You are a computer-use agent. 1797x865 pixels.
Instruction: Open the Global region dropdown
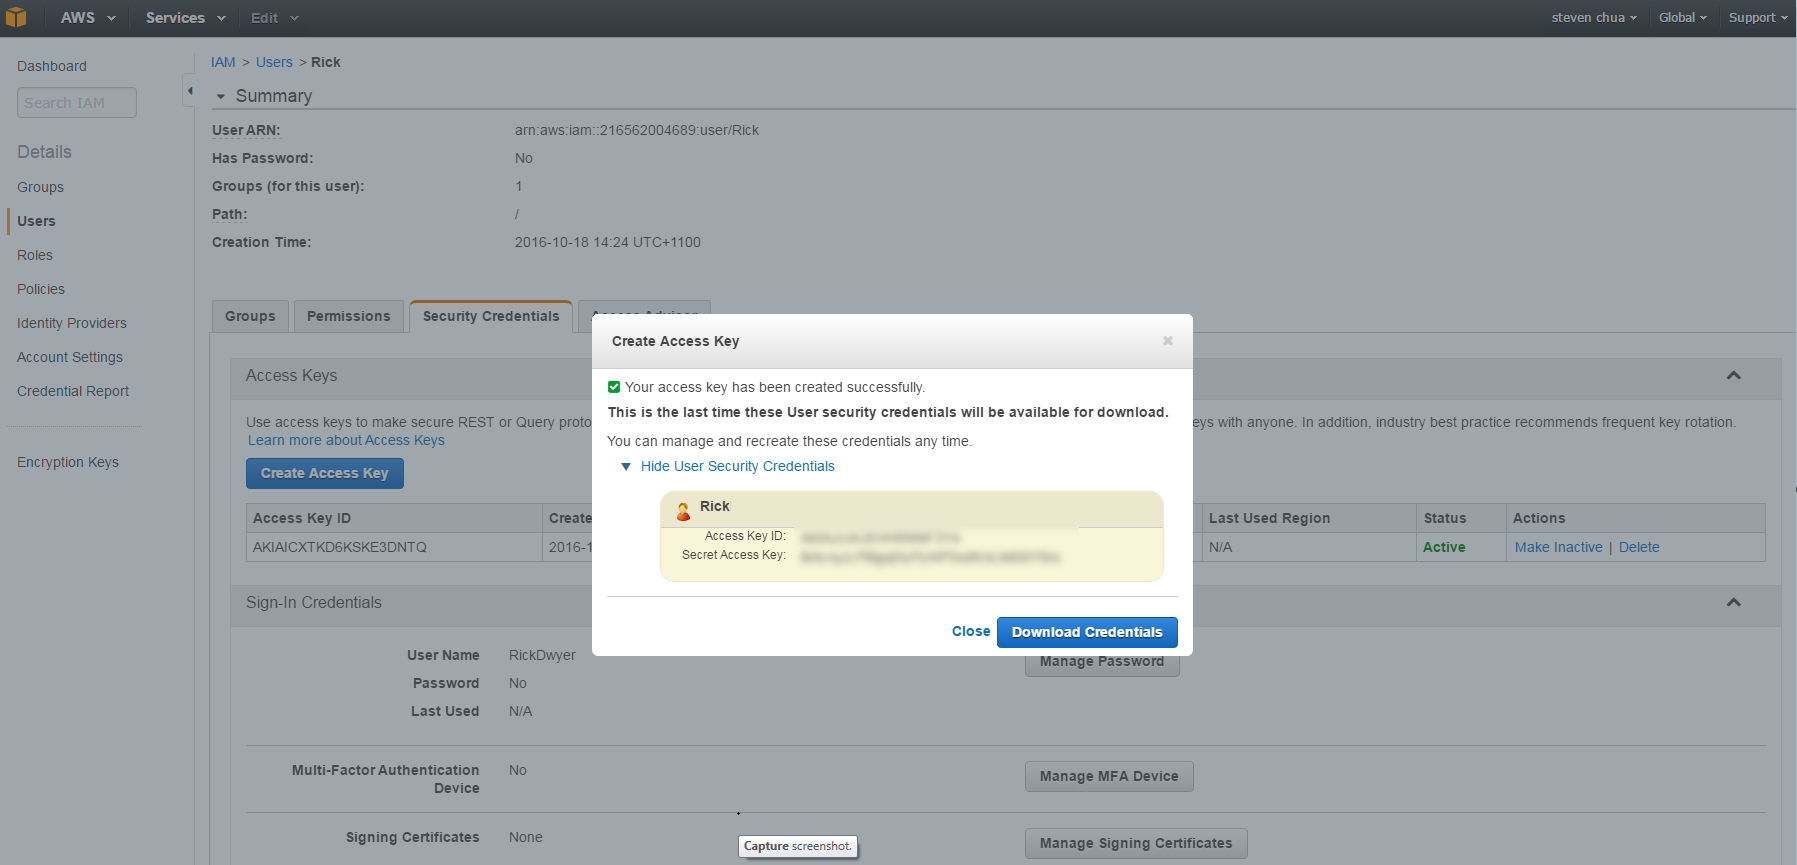click(1682, 18)
